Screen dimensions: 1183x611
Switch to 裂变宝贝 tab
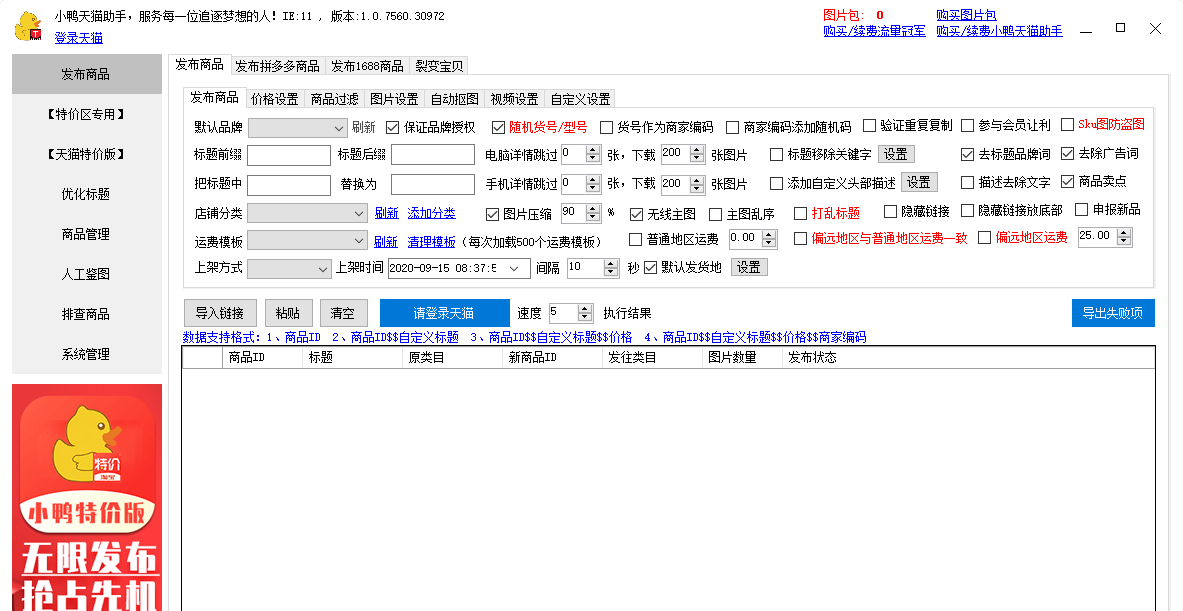coord(439,66)
